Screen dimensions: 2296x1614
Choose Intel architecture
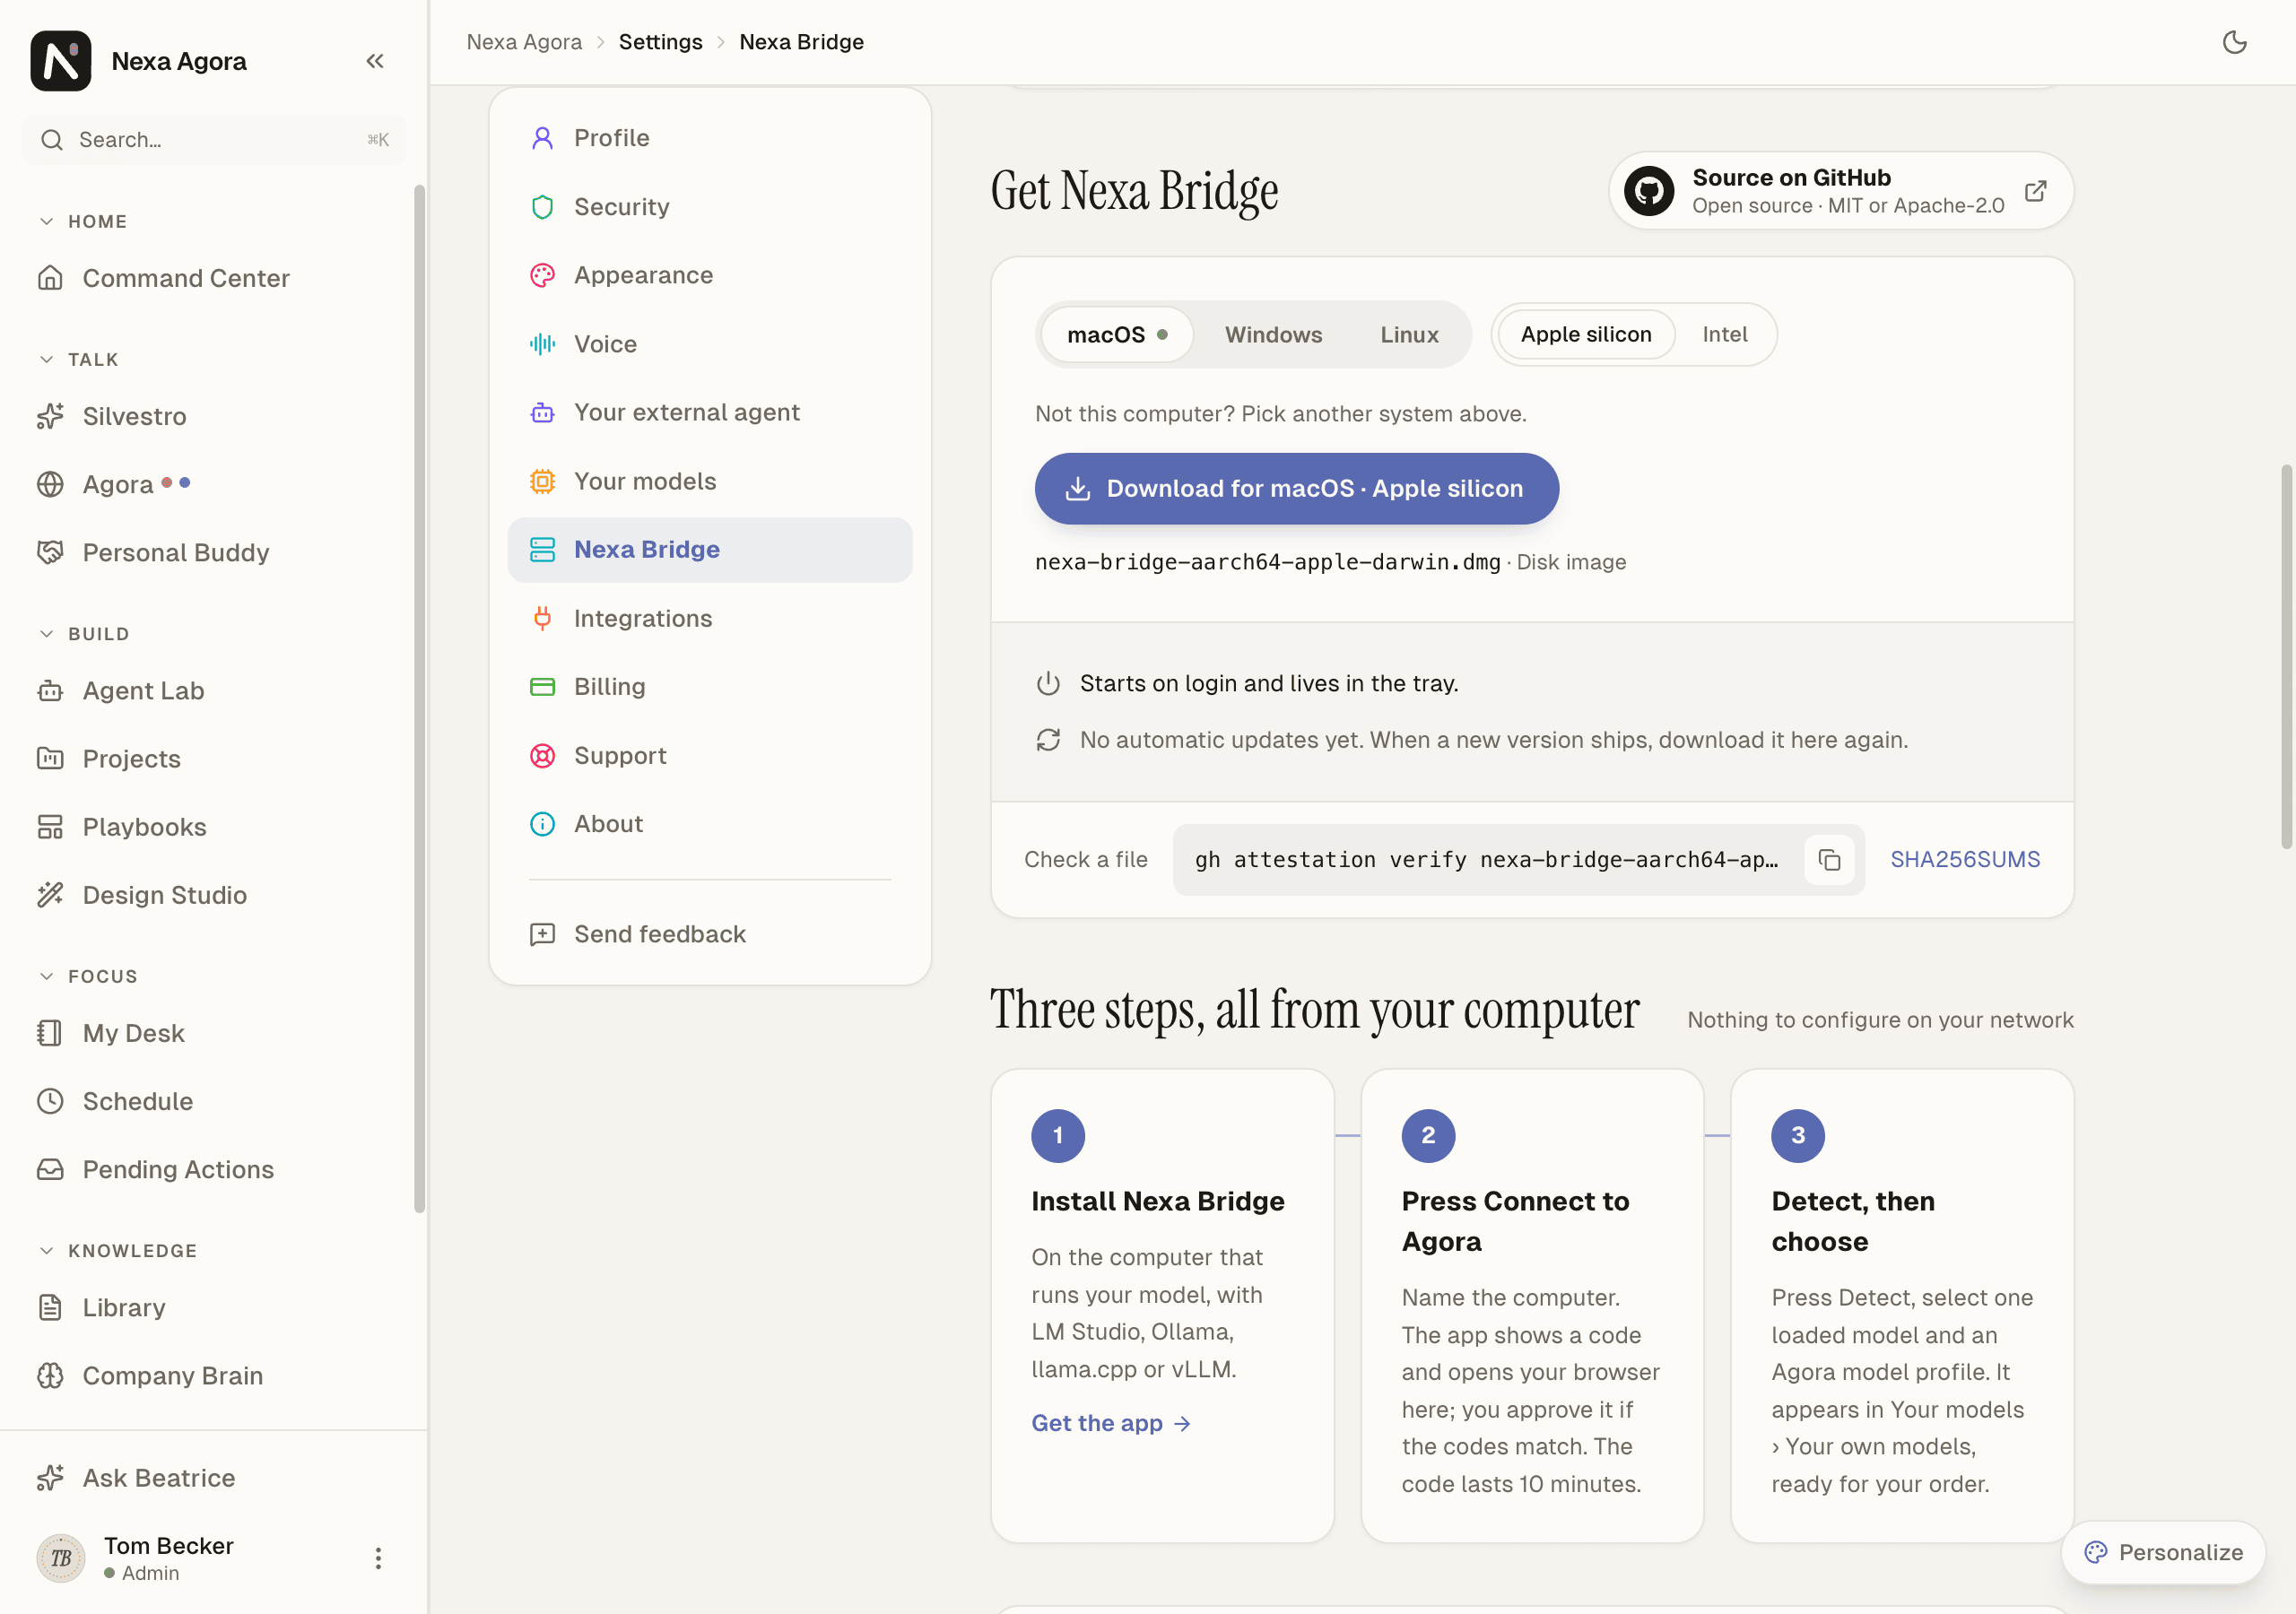(1724, 335)
